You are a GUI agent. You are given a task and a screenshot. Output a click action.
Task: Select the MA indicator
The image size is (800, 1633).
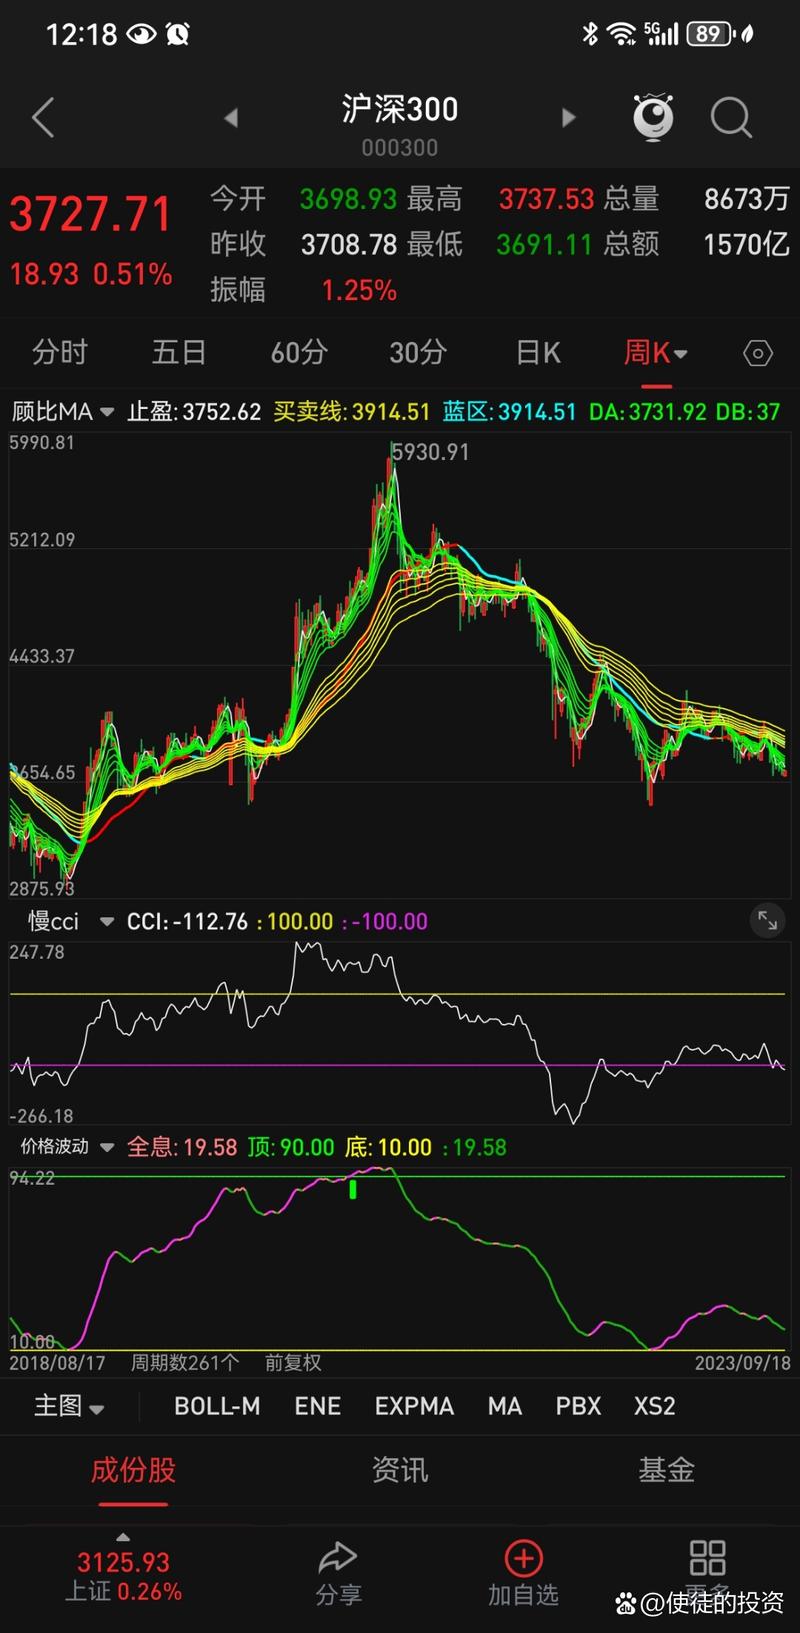[x=505, y=1406]
